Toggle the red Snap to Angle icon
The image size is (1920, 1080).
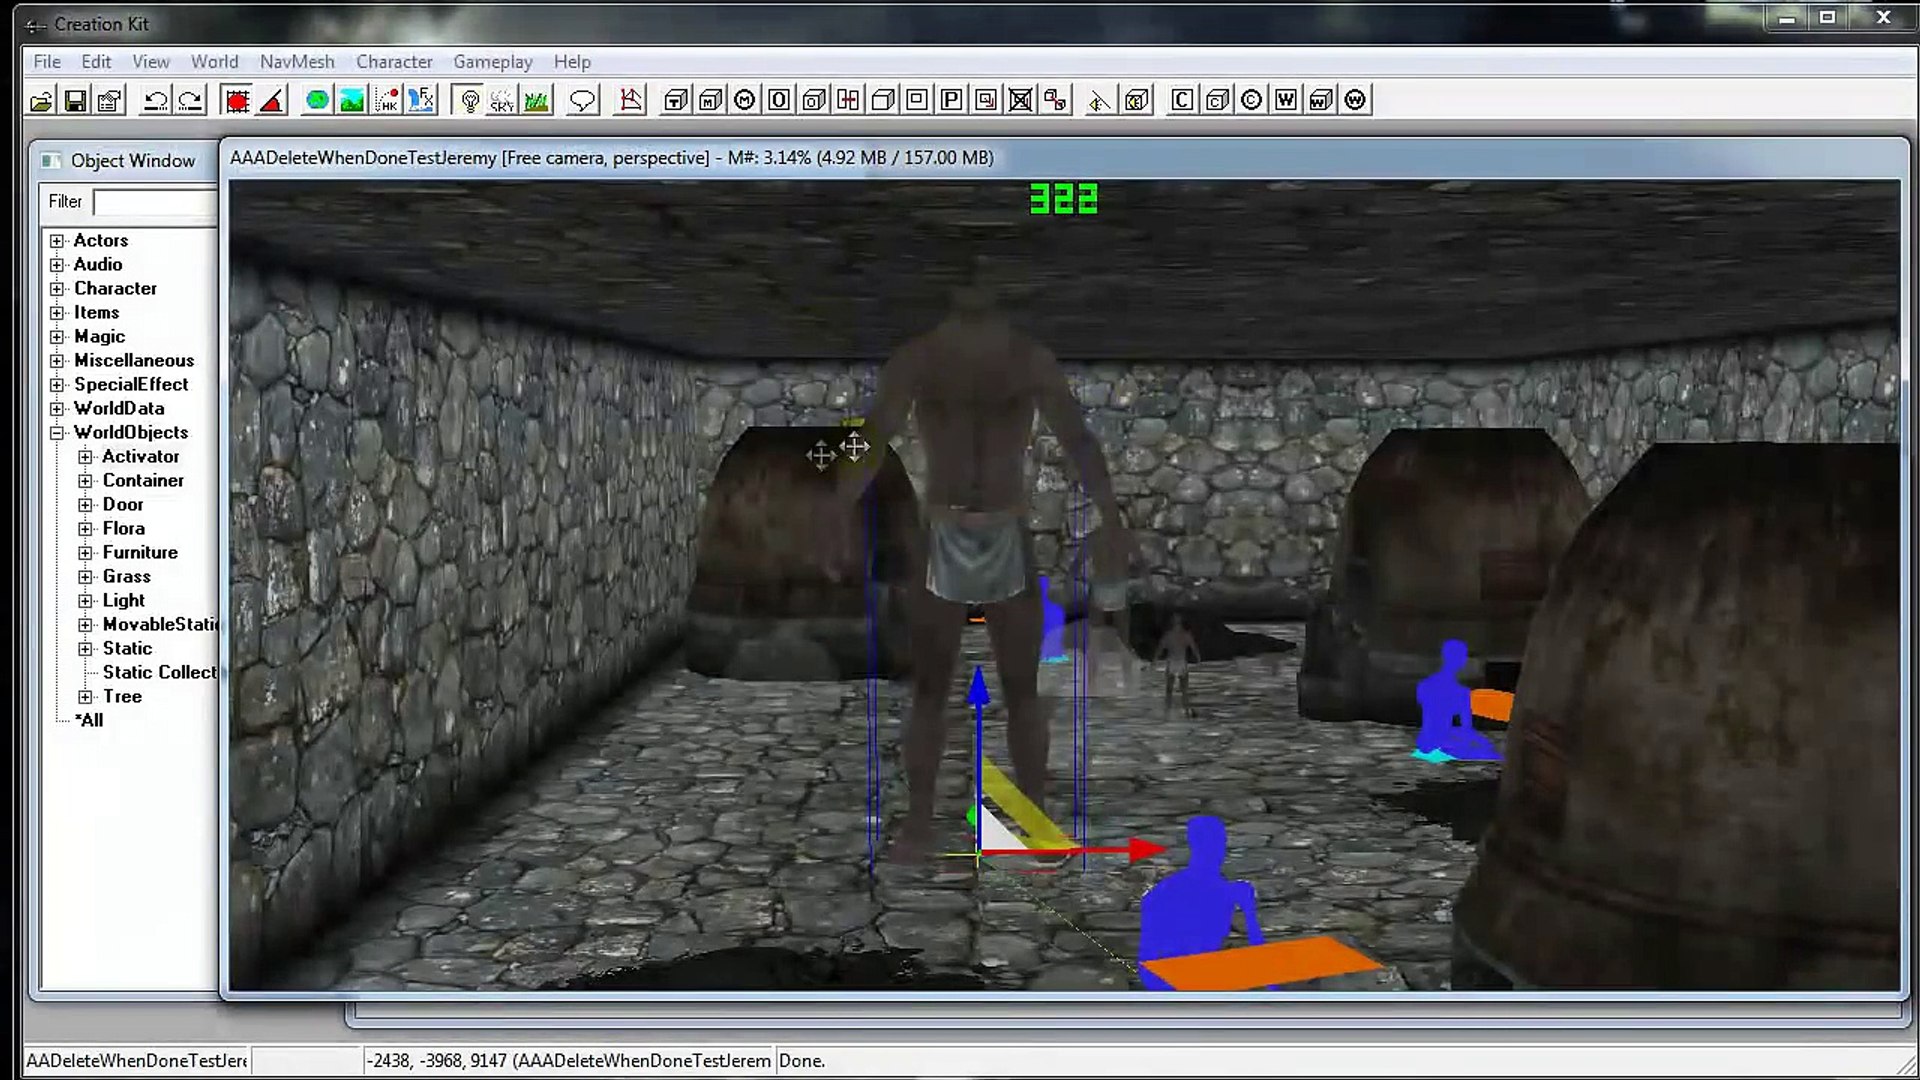272,100
